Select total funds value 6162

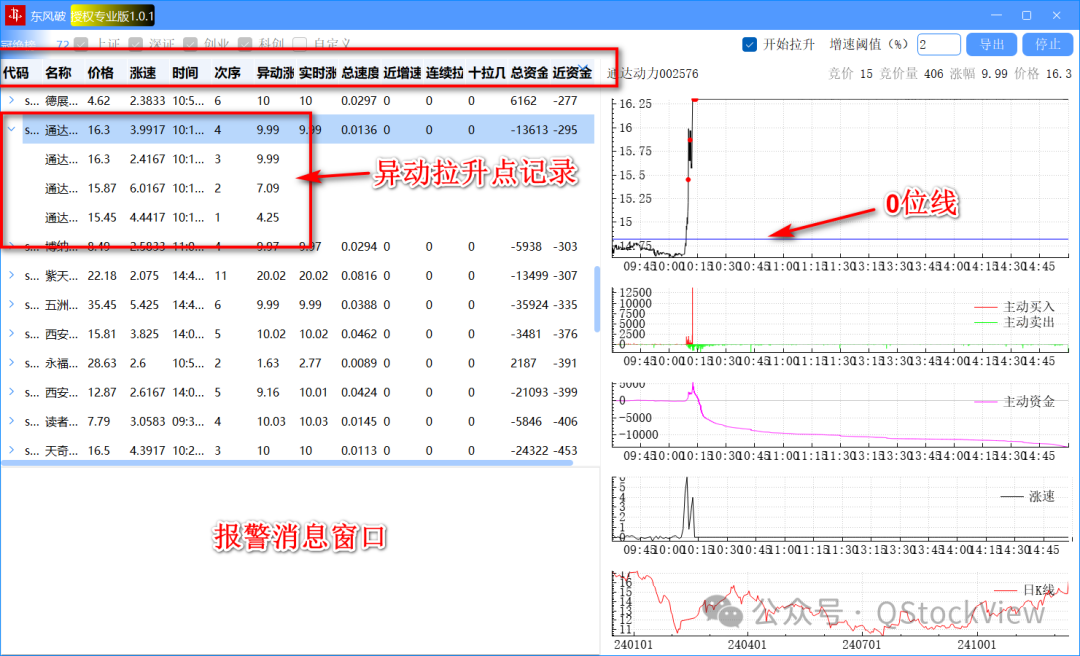tap(523, 101)
